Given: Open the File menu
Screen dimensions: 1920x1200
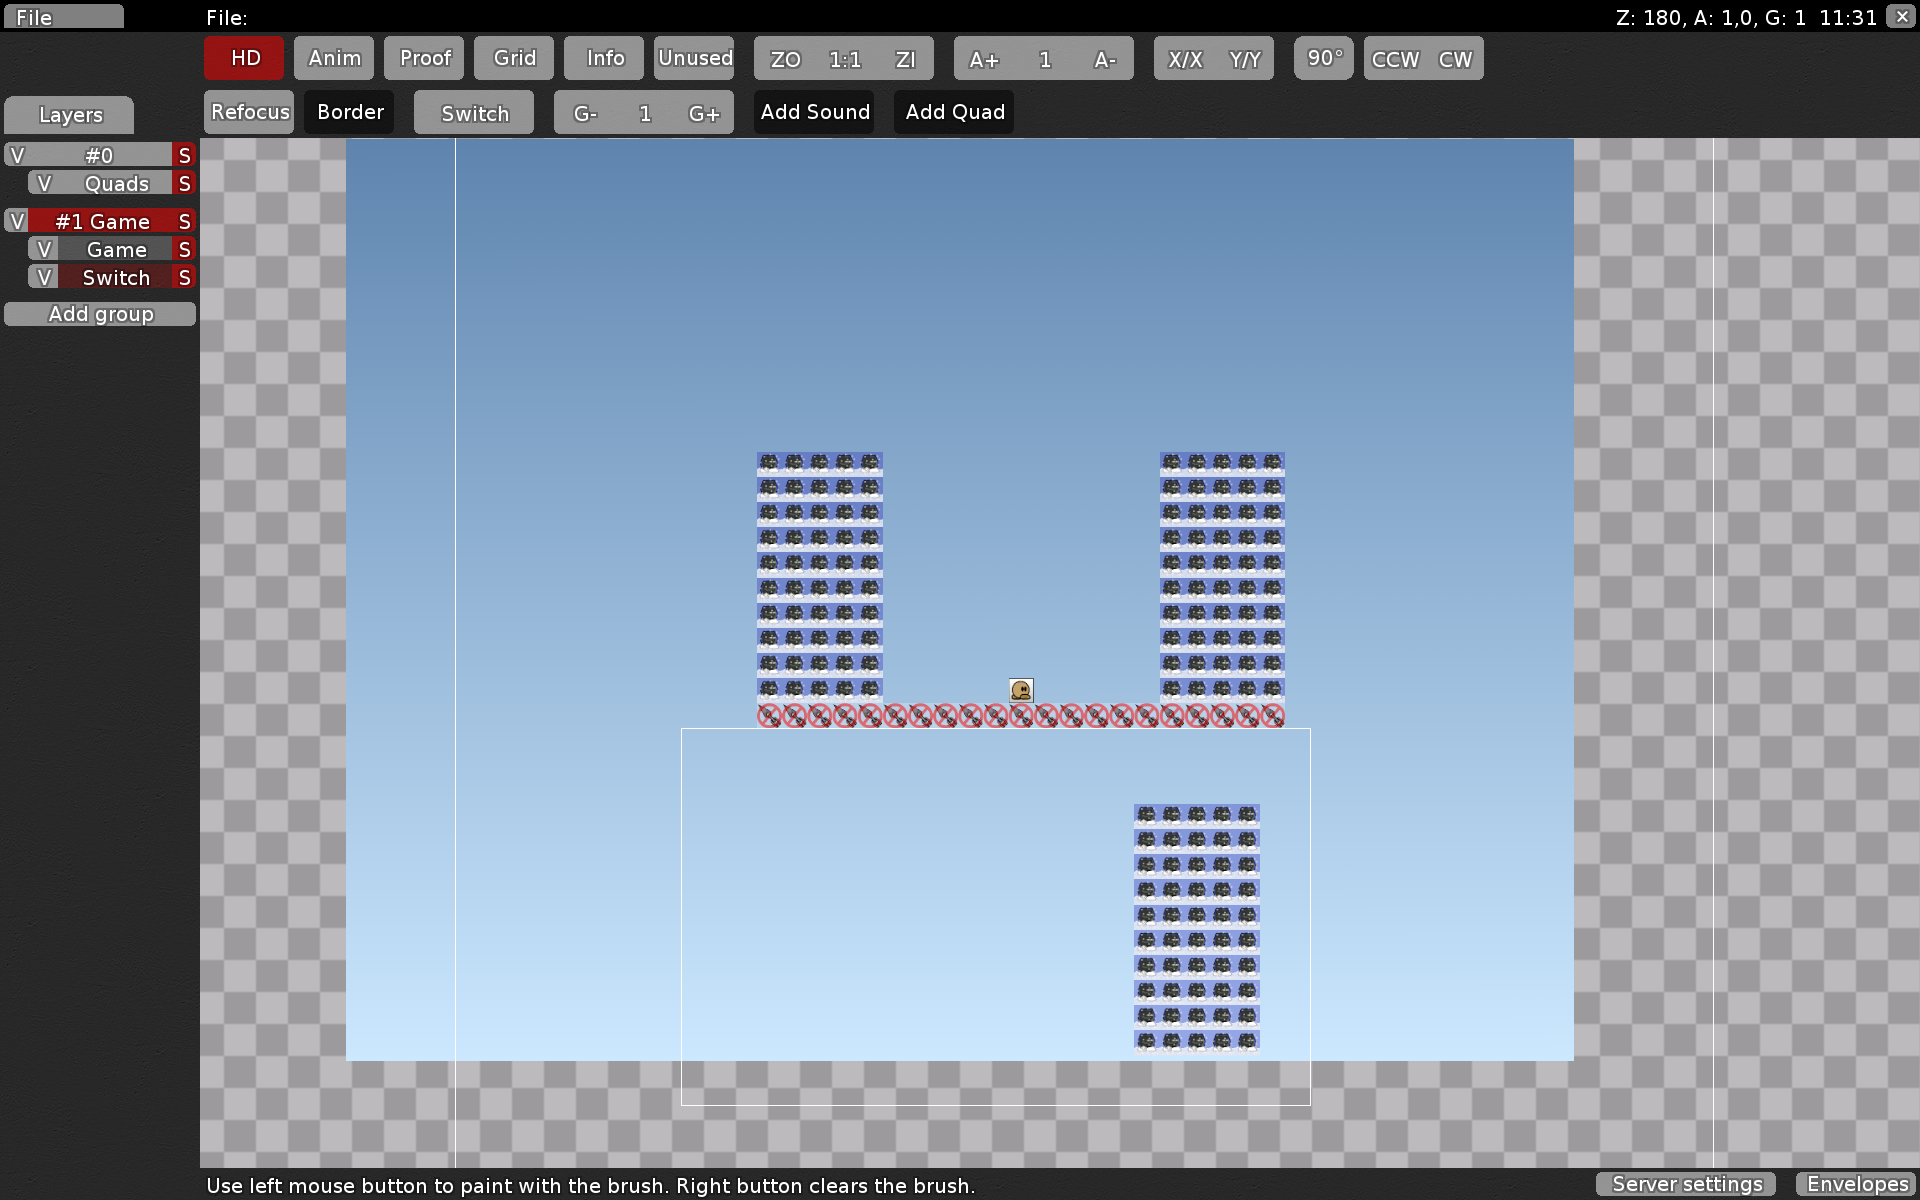Looking at the screenshot, I should 62,17.
